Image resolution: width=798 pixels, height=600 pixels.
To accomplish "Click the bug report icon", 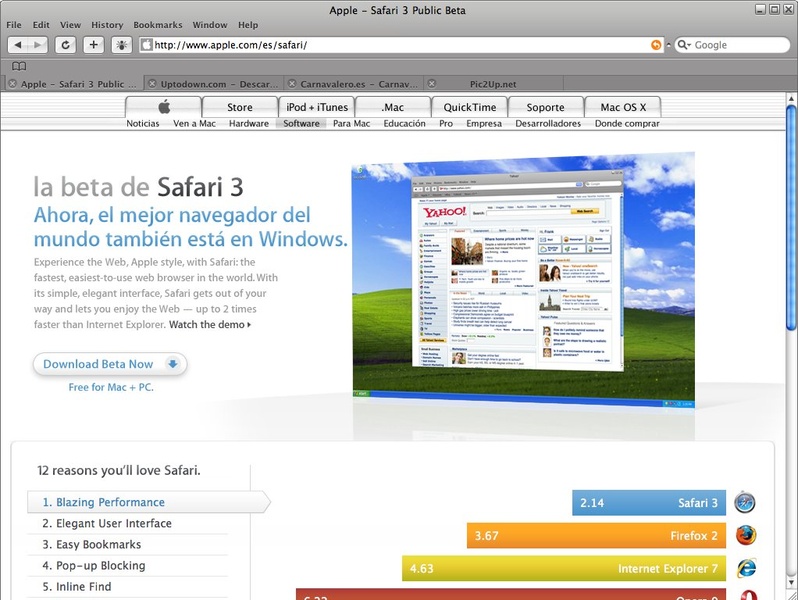I will pyautogui.click(x=121, y=45).
